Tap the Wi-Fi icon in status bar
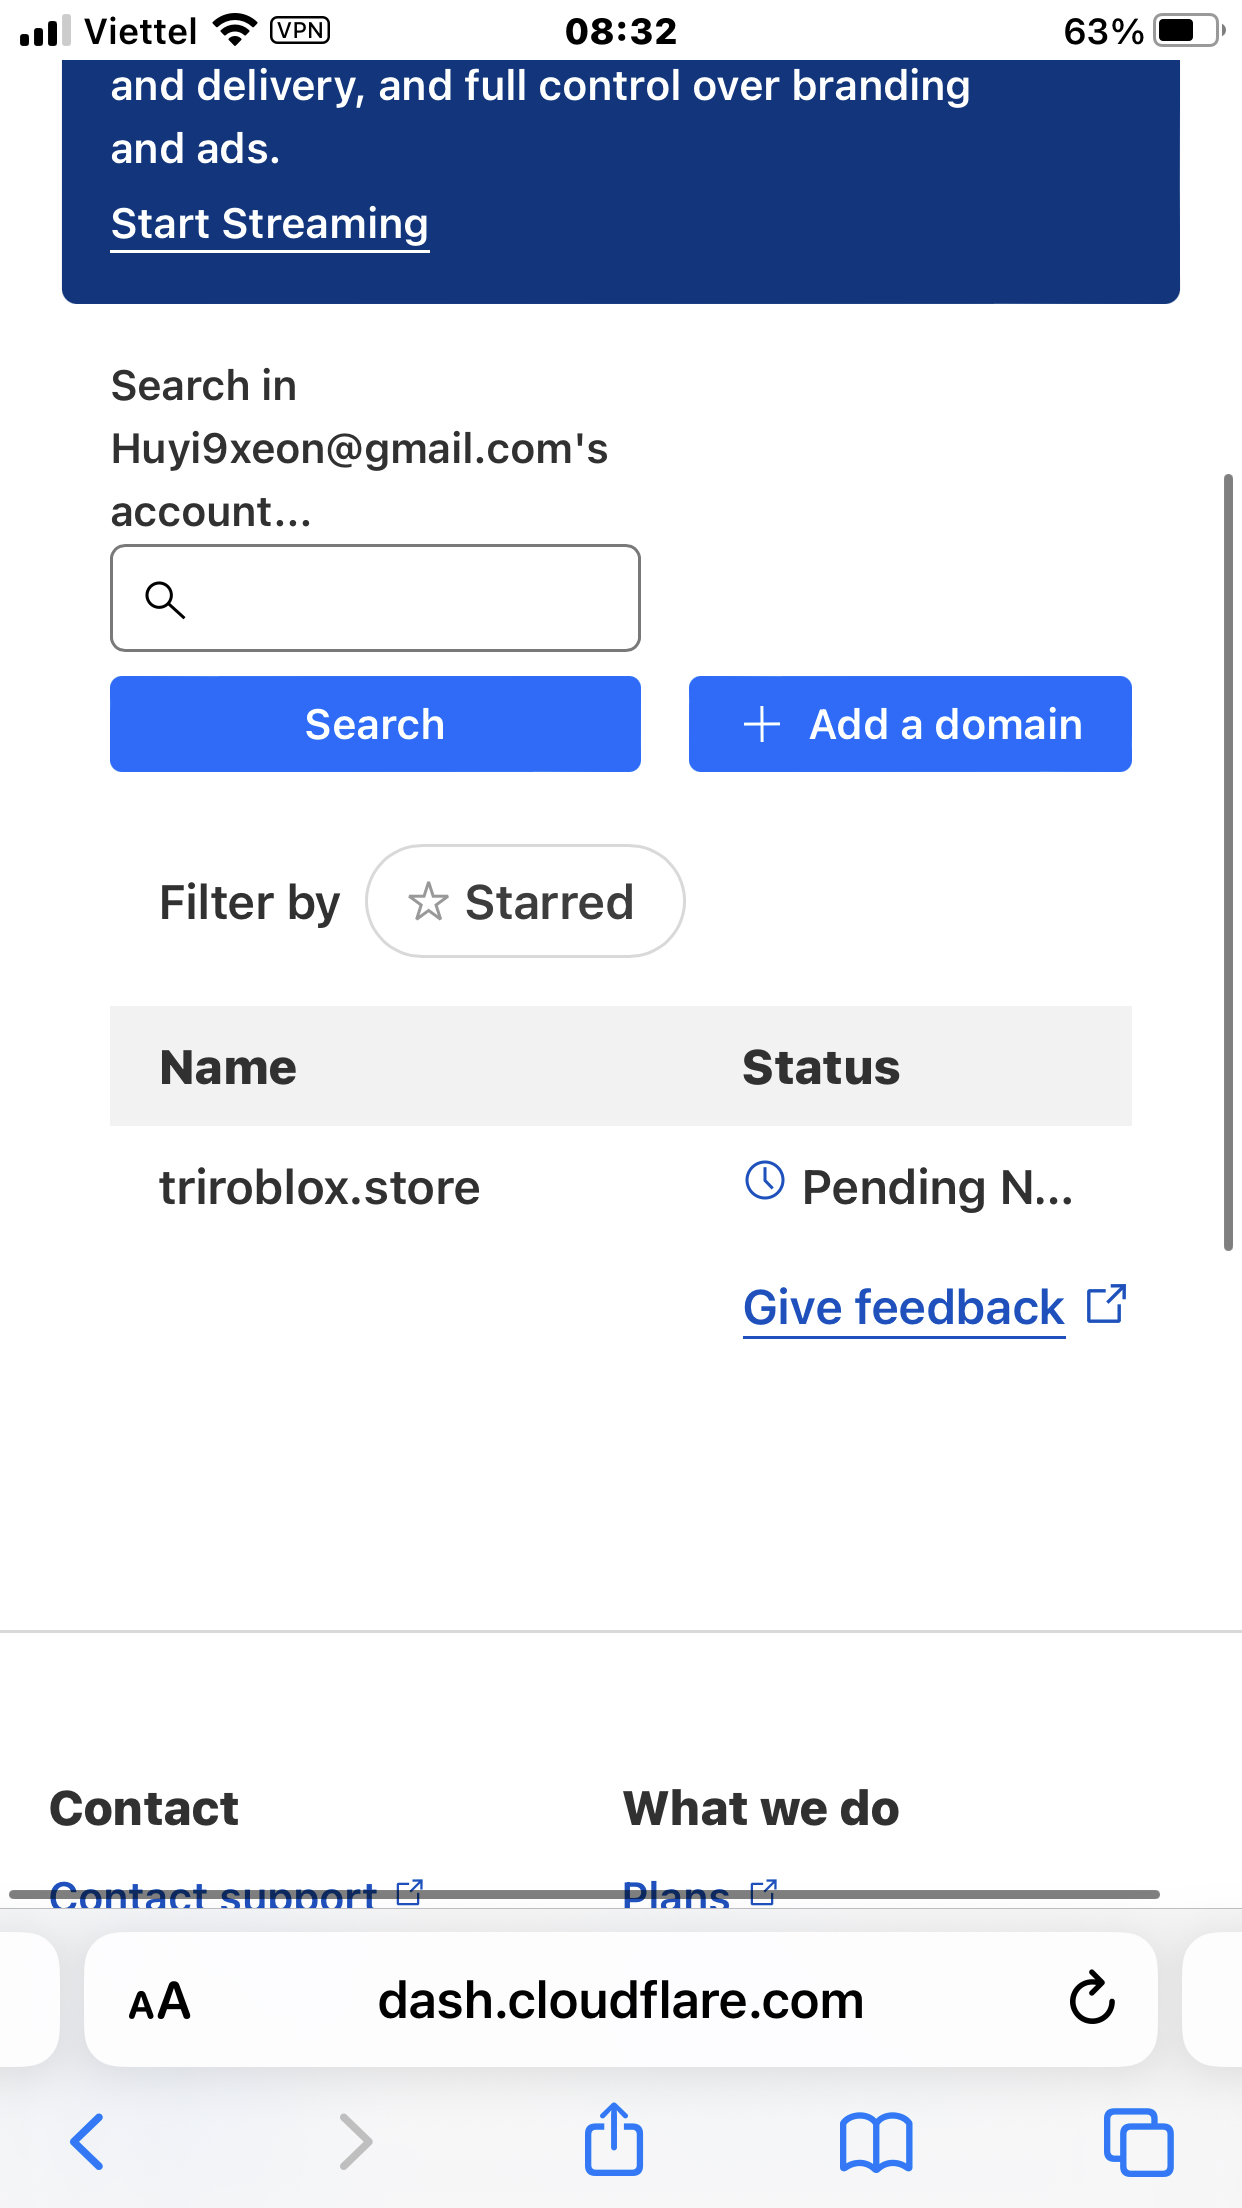This screenshot has height=2208, width=1242. 236,30
